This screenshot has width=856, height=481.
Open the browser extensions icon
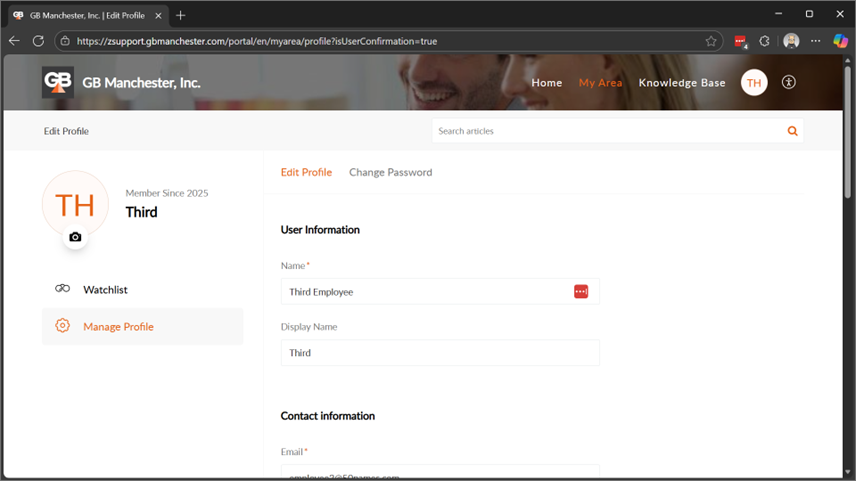click(765, 41)
